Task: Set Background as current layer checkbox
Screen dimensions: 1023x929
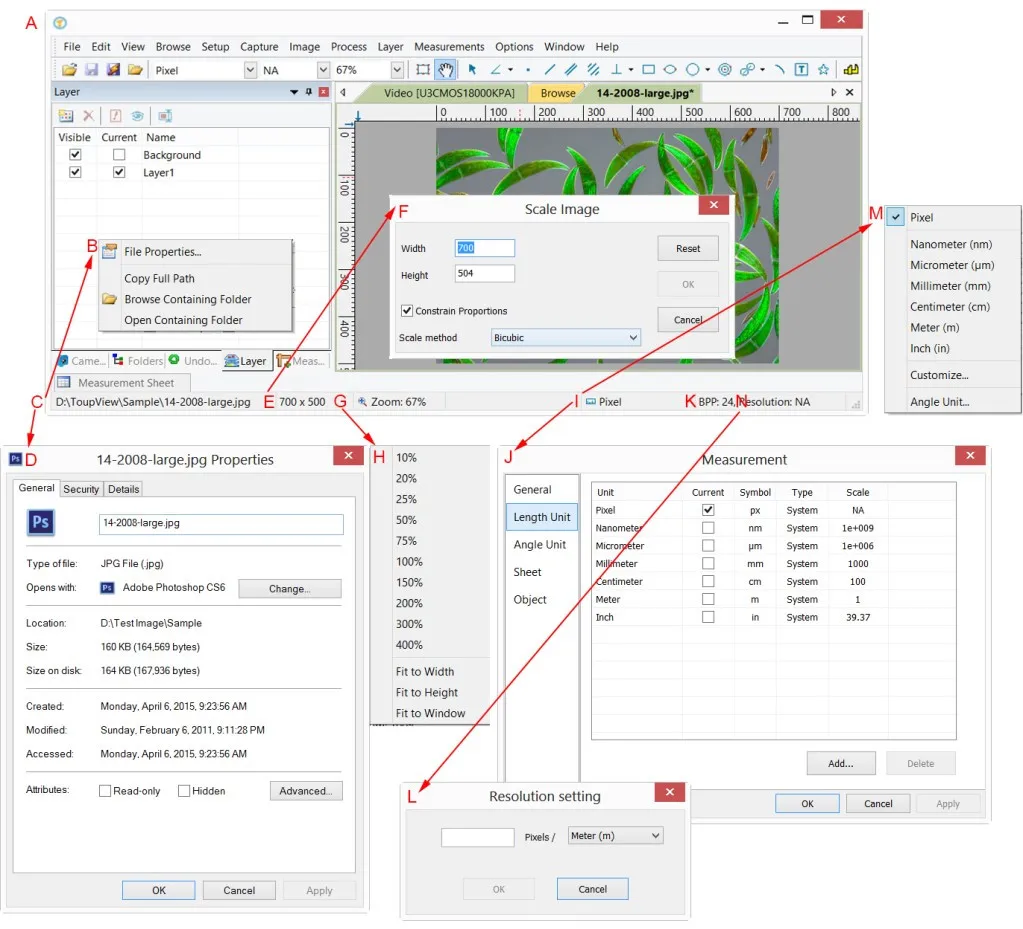Action: 119,155
